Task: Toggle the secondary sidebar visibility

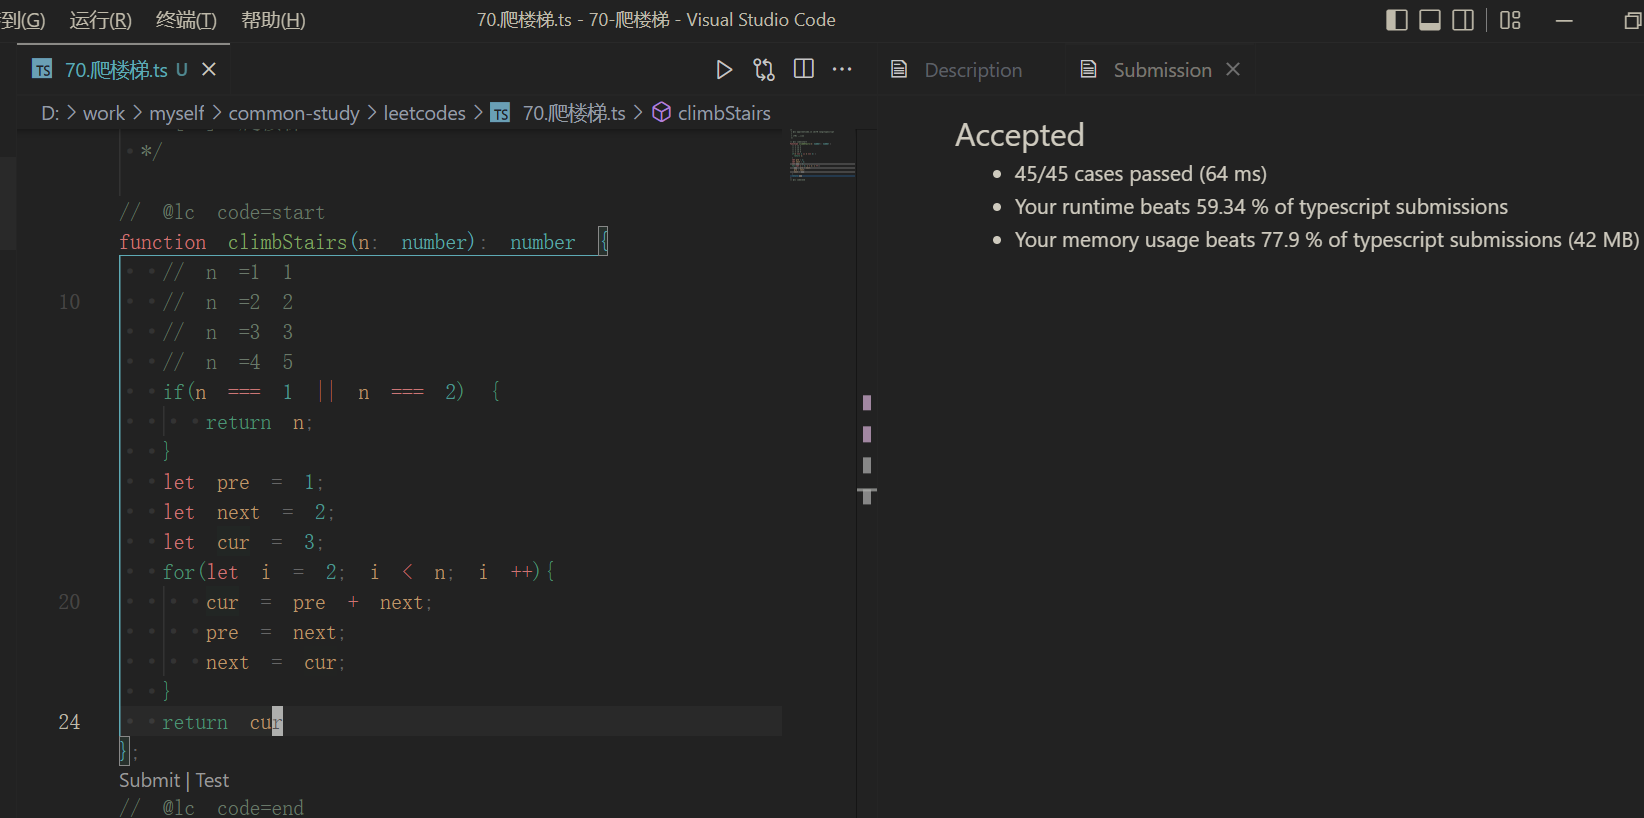Action: click(x=1463, y=20)
